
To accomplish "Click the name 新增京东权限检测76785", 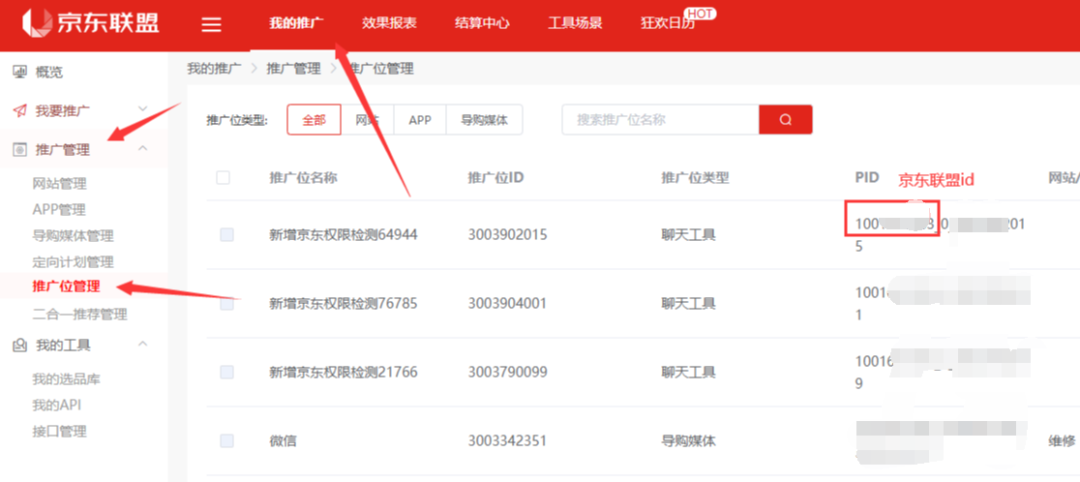I will (x=343, y=304).
